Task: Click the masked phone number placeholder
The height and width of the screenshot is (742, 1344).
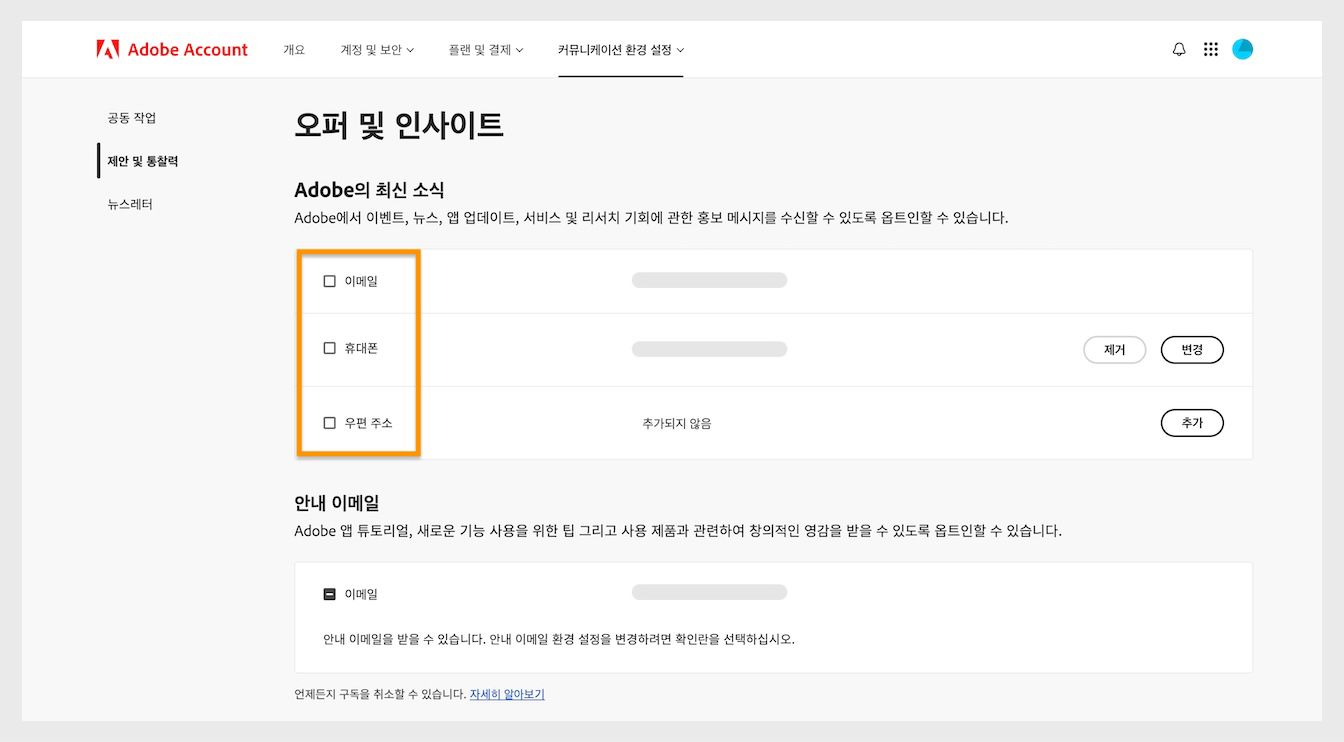Action: (709, 349)
